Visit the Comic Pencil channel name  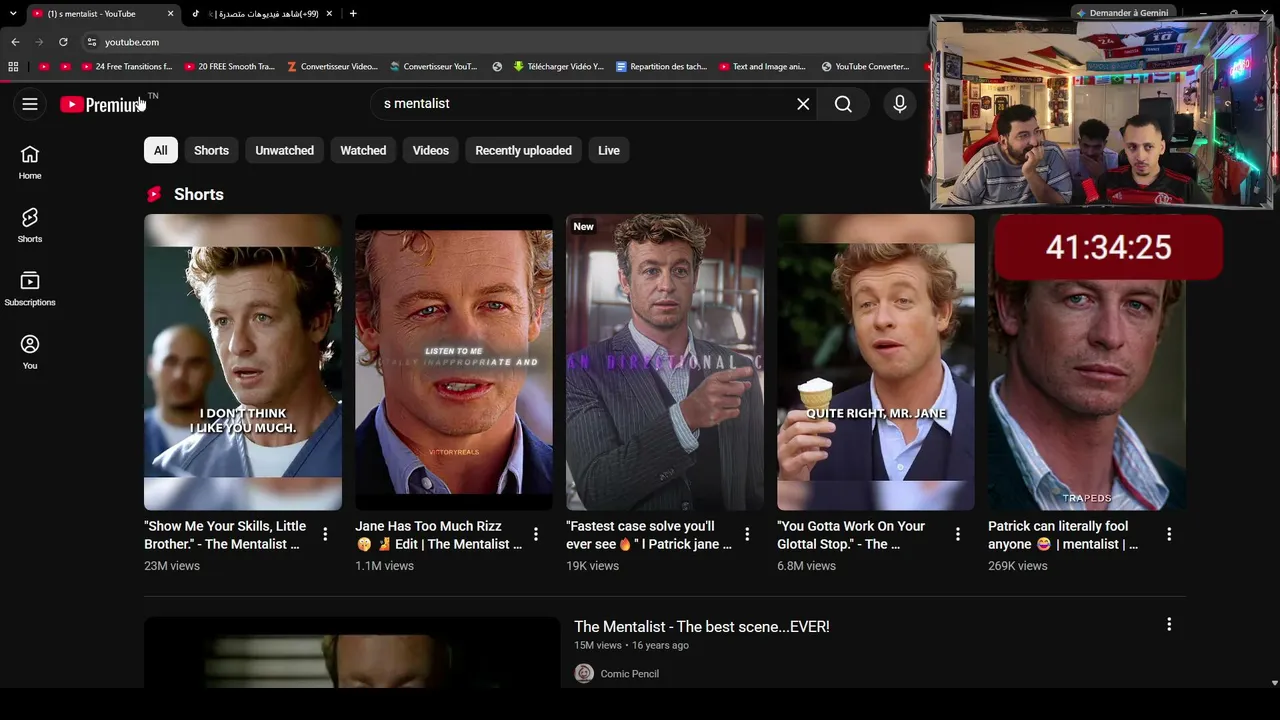coord(630,674)
